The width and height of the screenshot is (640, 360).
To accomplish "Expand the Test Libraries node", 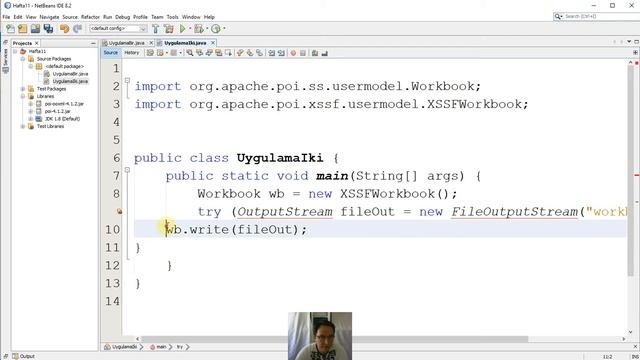I will pos(23,127).
